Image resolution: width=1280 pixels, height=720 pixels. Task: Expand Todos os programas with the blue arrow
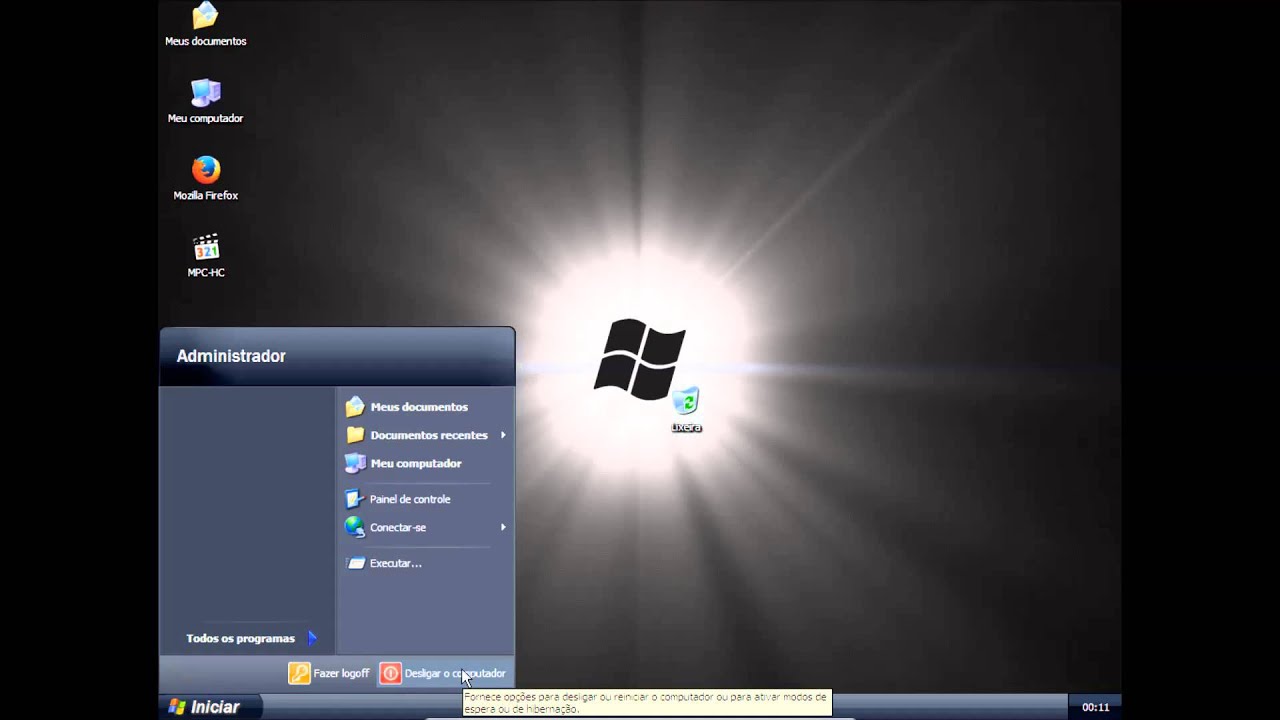pyautogui.click(x=312, y=638)
